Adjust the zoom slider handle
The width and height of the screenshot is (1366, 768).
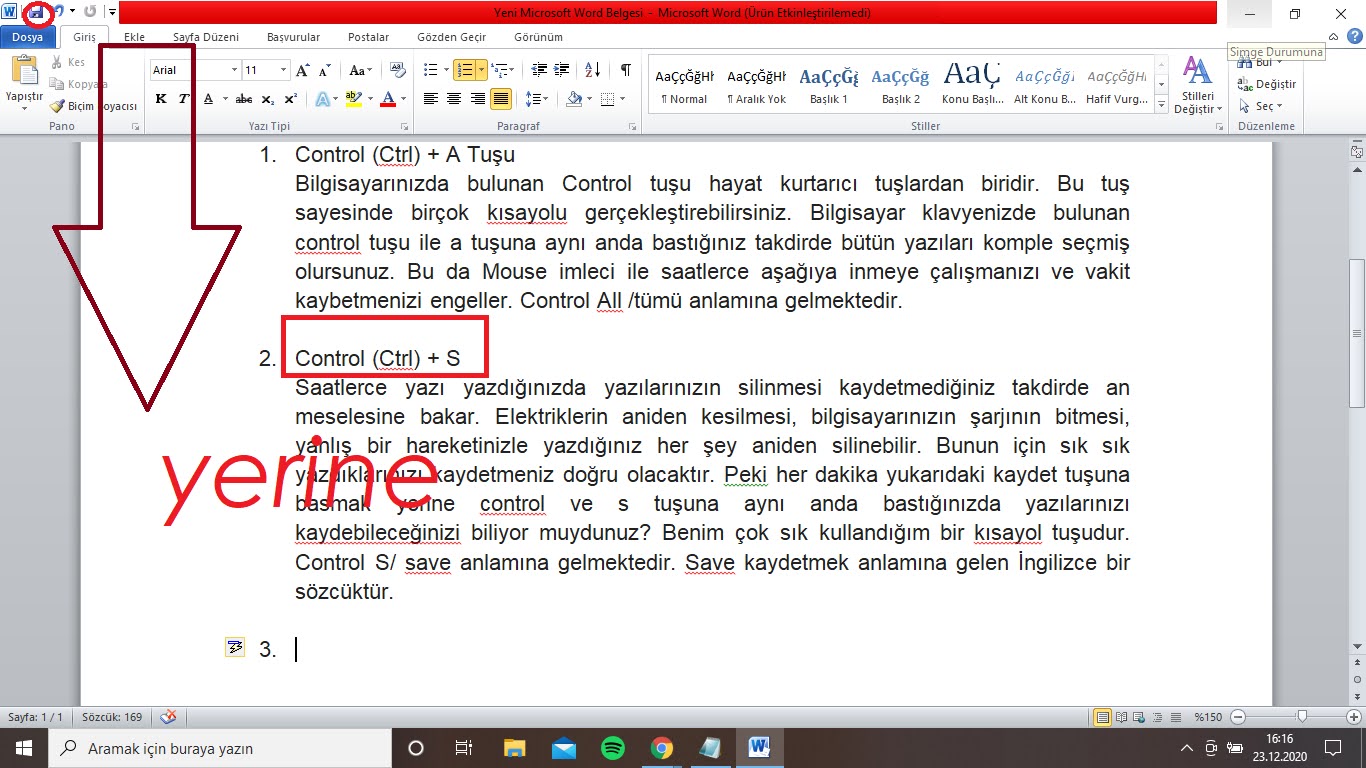pyautogui.click(x=1302, y=717)
